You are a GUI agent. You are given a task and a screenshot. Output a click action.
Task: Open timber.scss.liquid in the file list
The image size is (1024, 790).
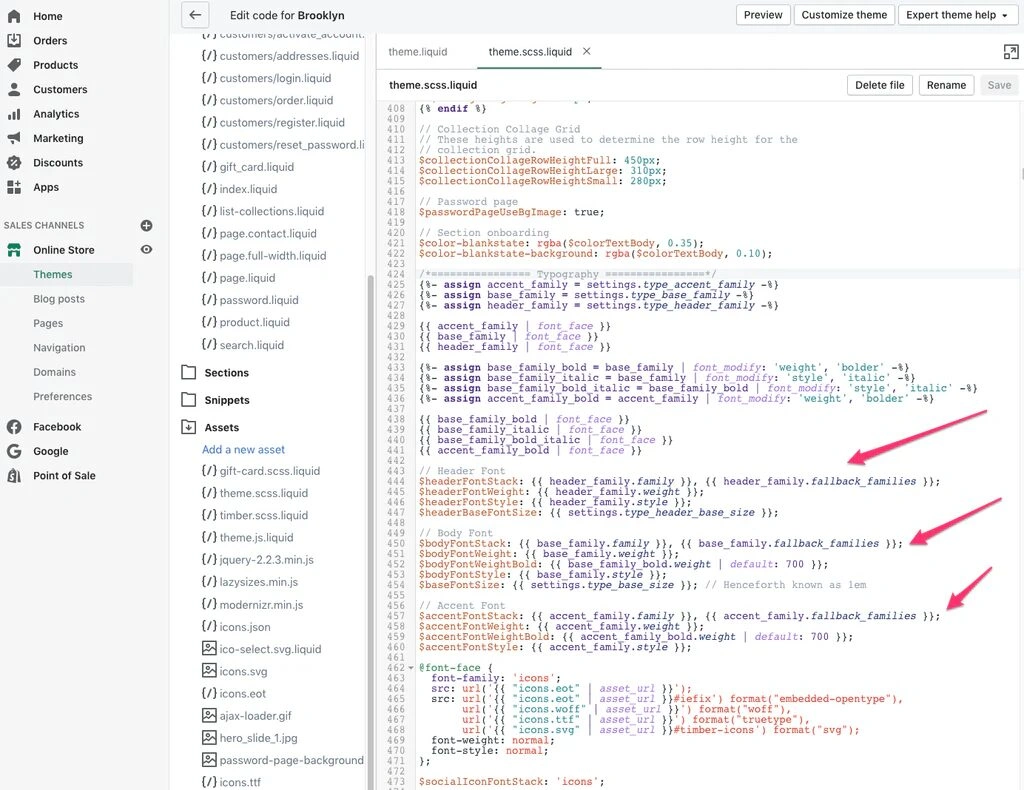coord(264,515)
